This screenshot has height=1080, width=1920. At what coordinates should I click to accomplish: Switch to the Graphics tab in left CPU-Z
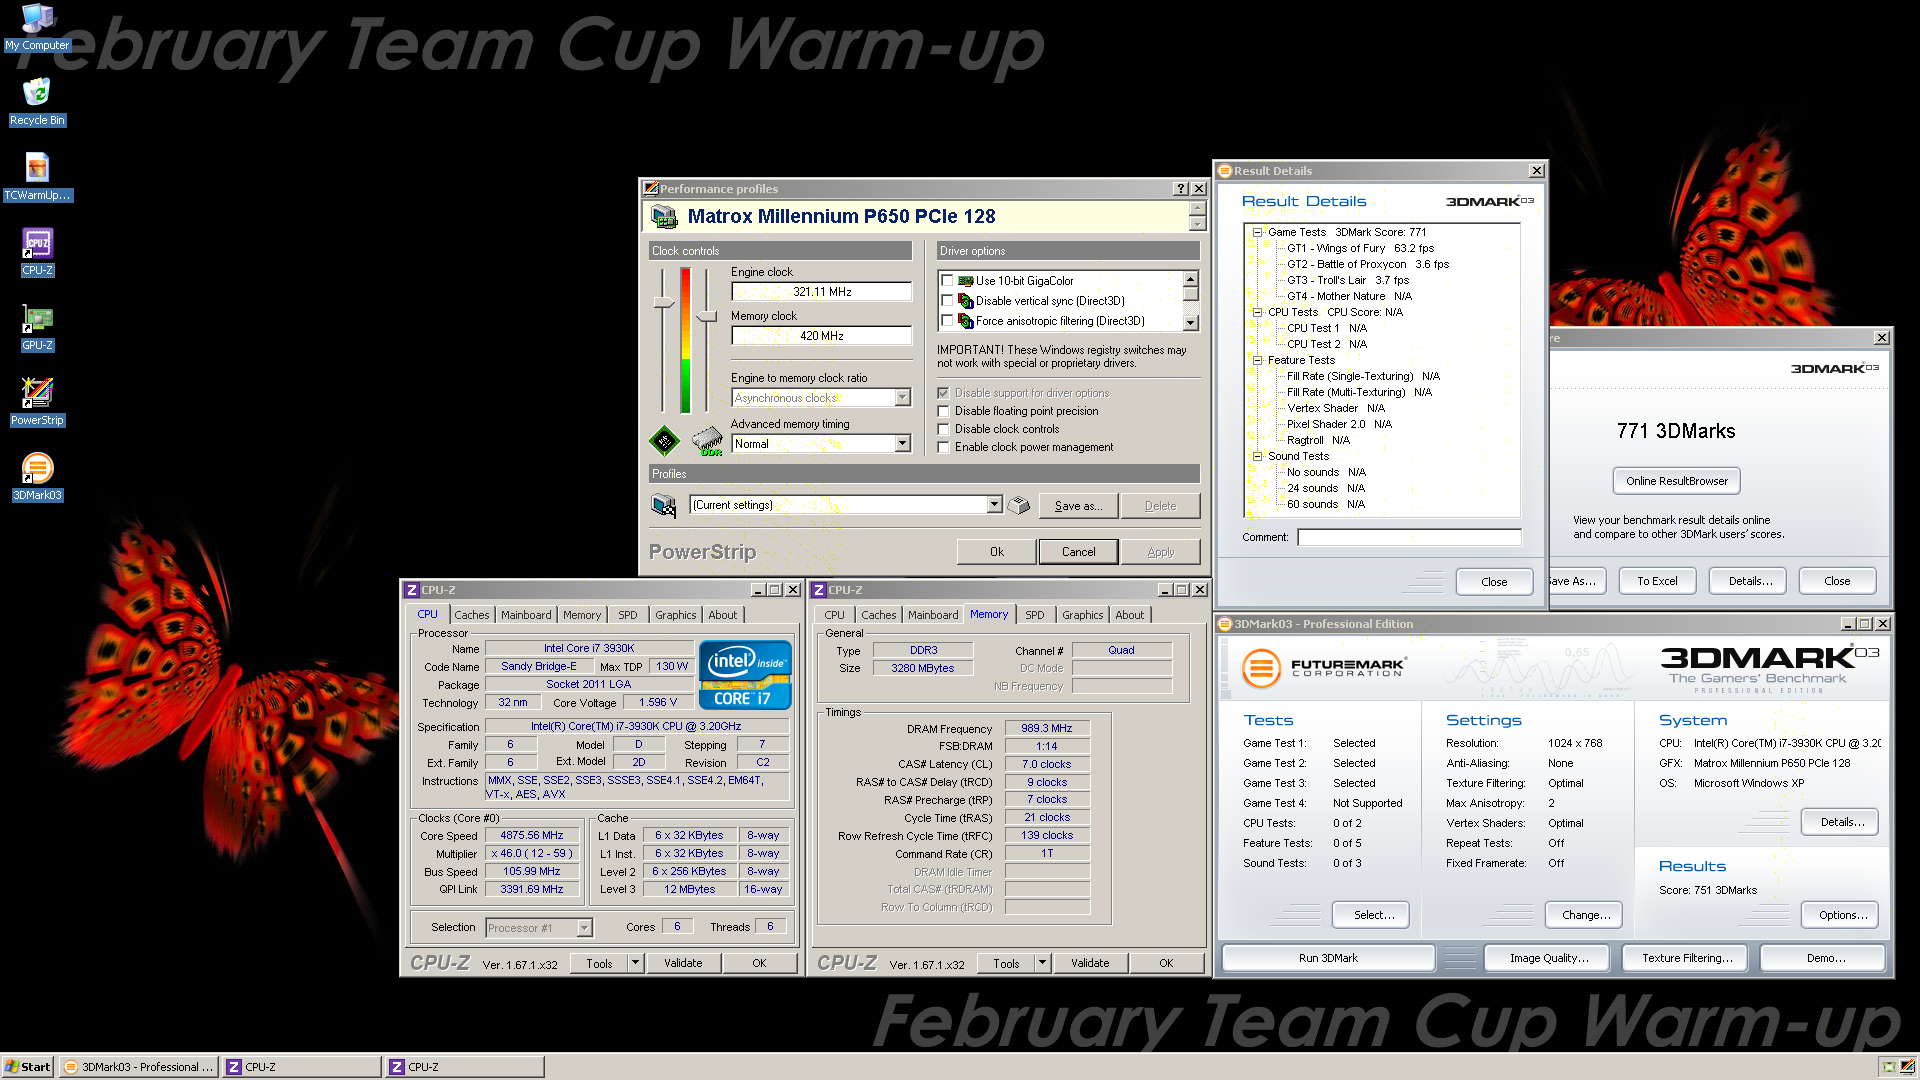click(x=676, y=615)
